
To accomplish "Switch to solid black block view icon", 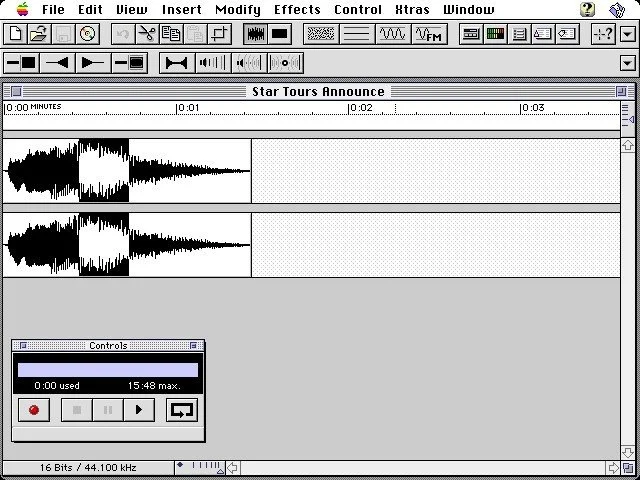I will [280, 33].
